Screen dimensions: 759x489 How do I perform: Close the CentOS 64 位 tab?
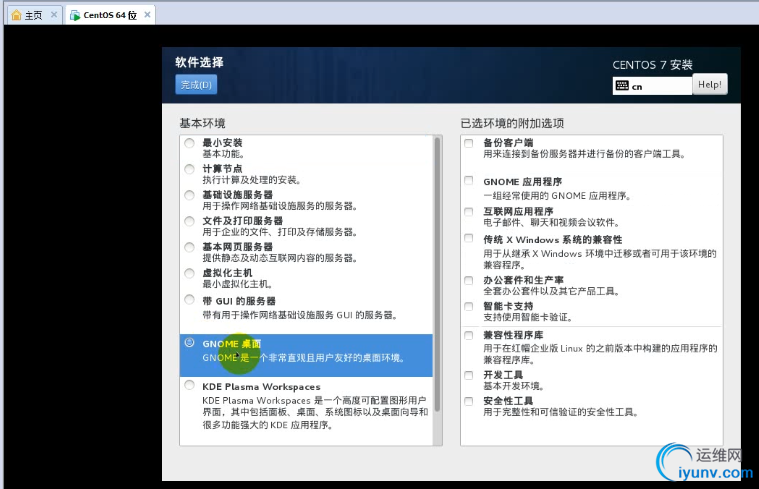click(x=147, y=15)
